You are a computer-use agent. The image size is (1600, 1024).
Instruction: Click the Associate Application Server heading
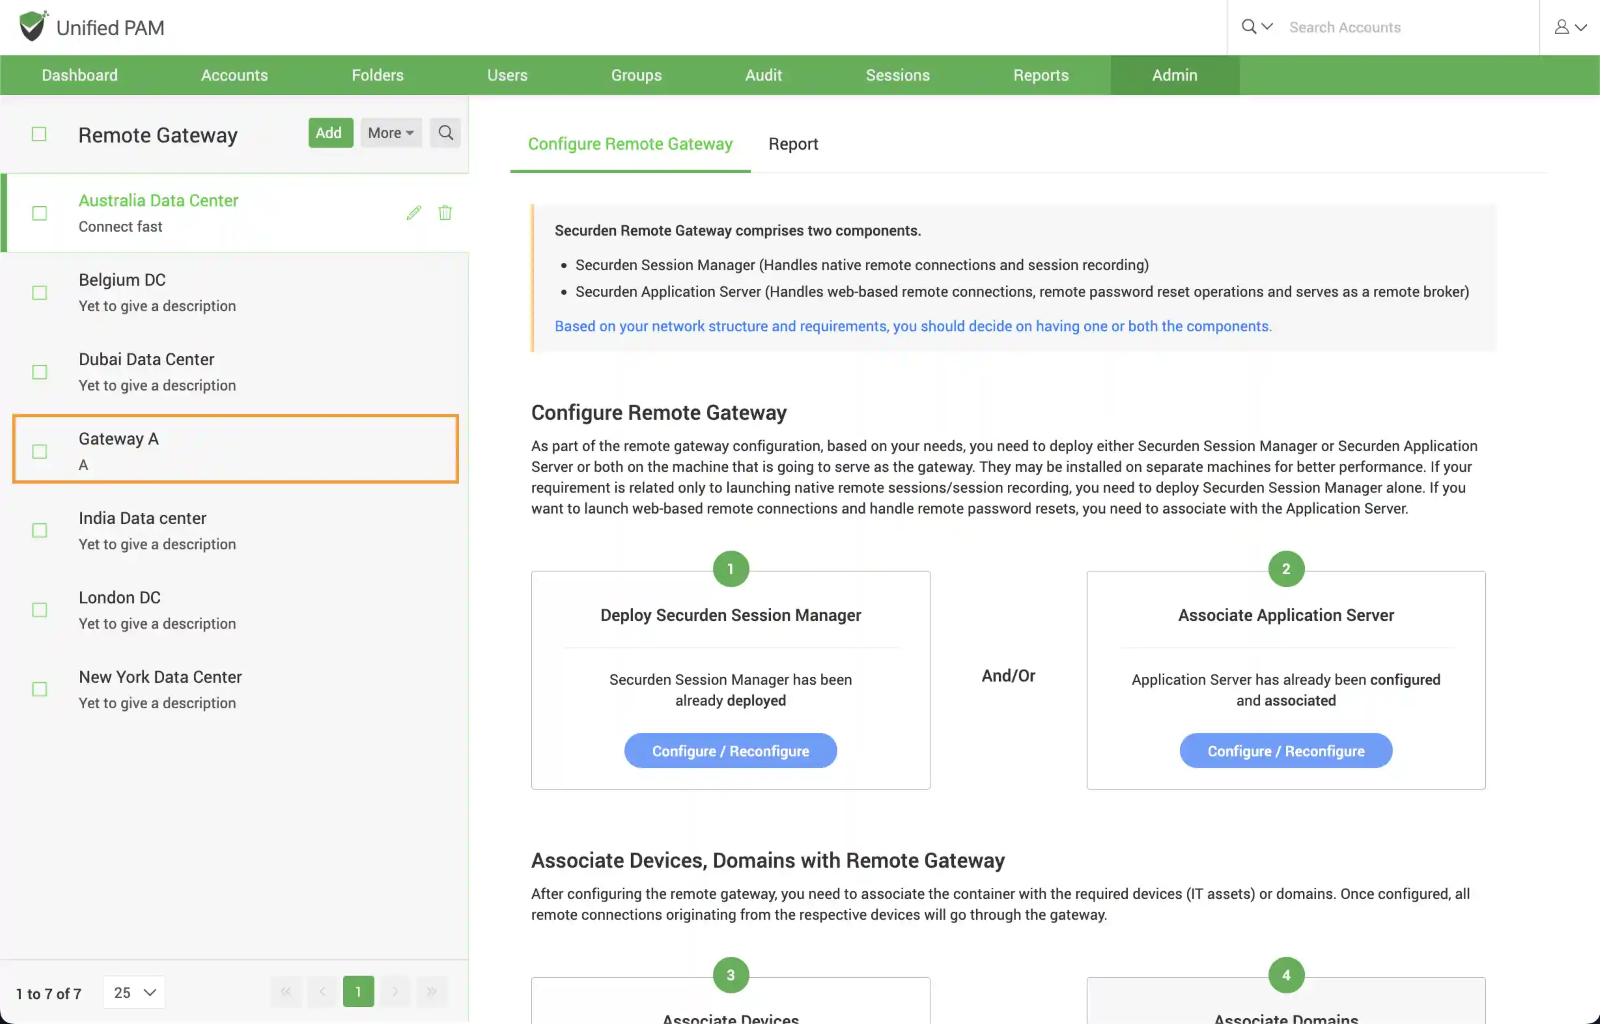1286,616
